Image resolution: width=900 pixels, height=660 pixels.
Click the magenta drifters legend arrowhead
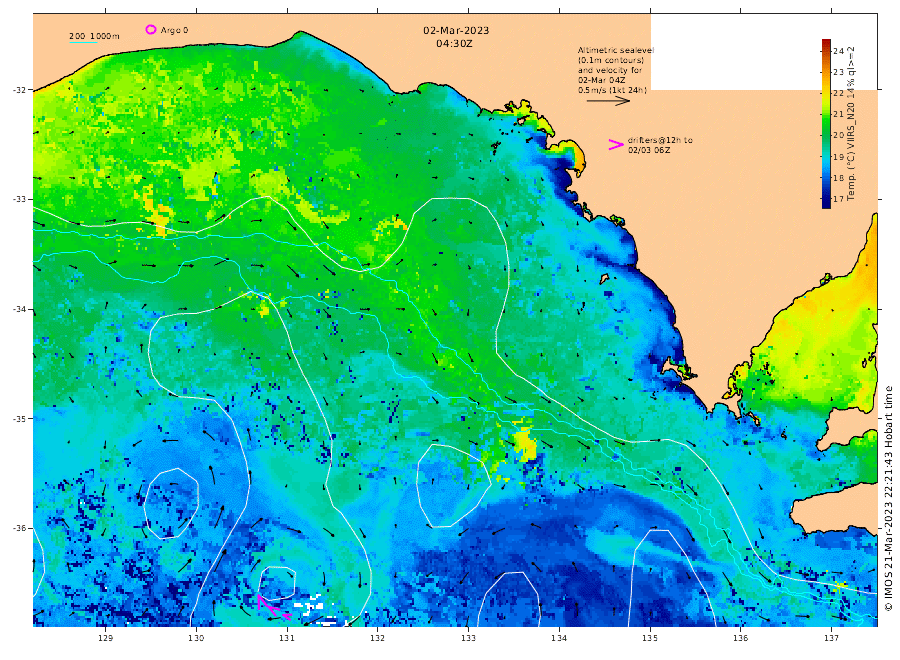[616, 145]
